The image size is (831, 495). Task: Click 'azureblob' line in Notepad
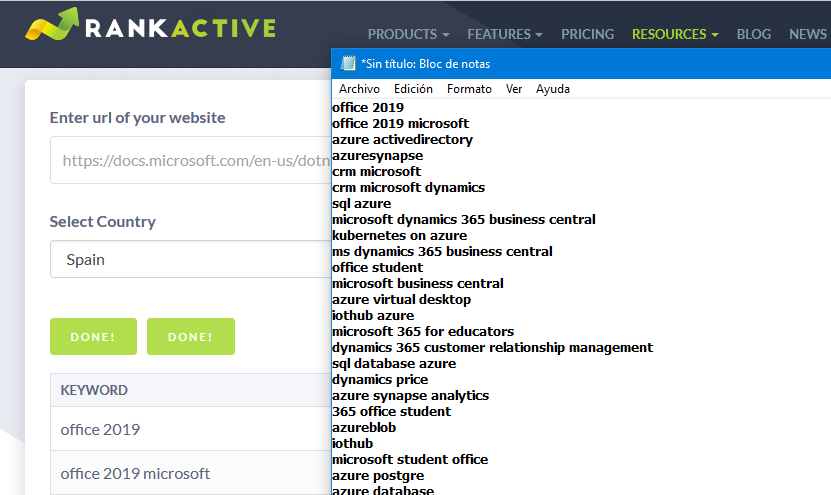364,428
